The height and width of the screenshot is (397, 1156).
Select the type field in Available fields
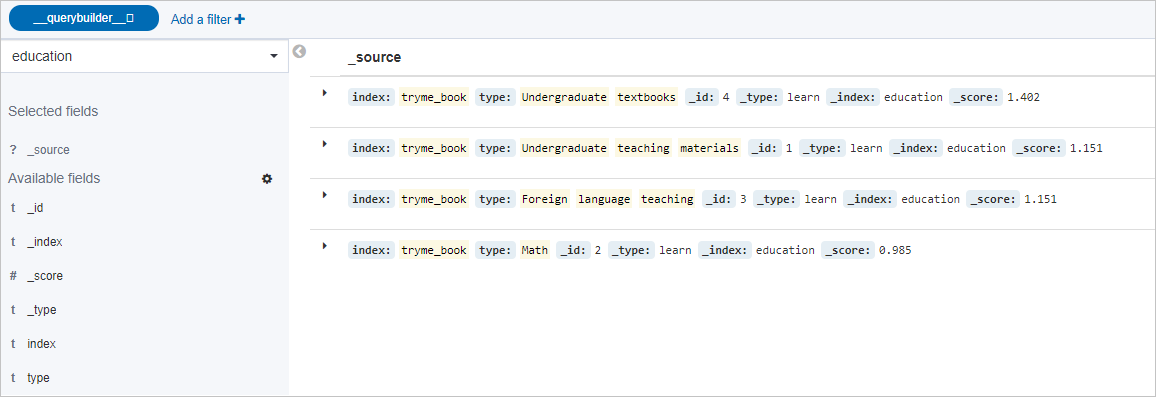[x=38, y=378]
